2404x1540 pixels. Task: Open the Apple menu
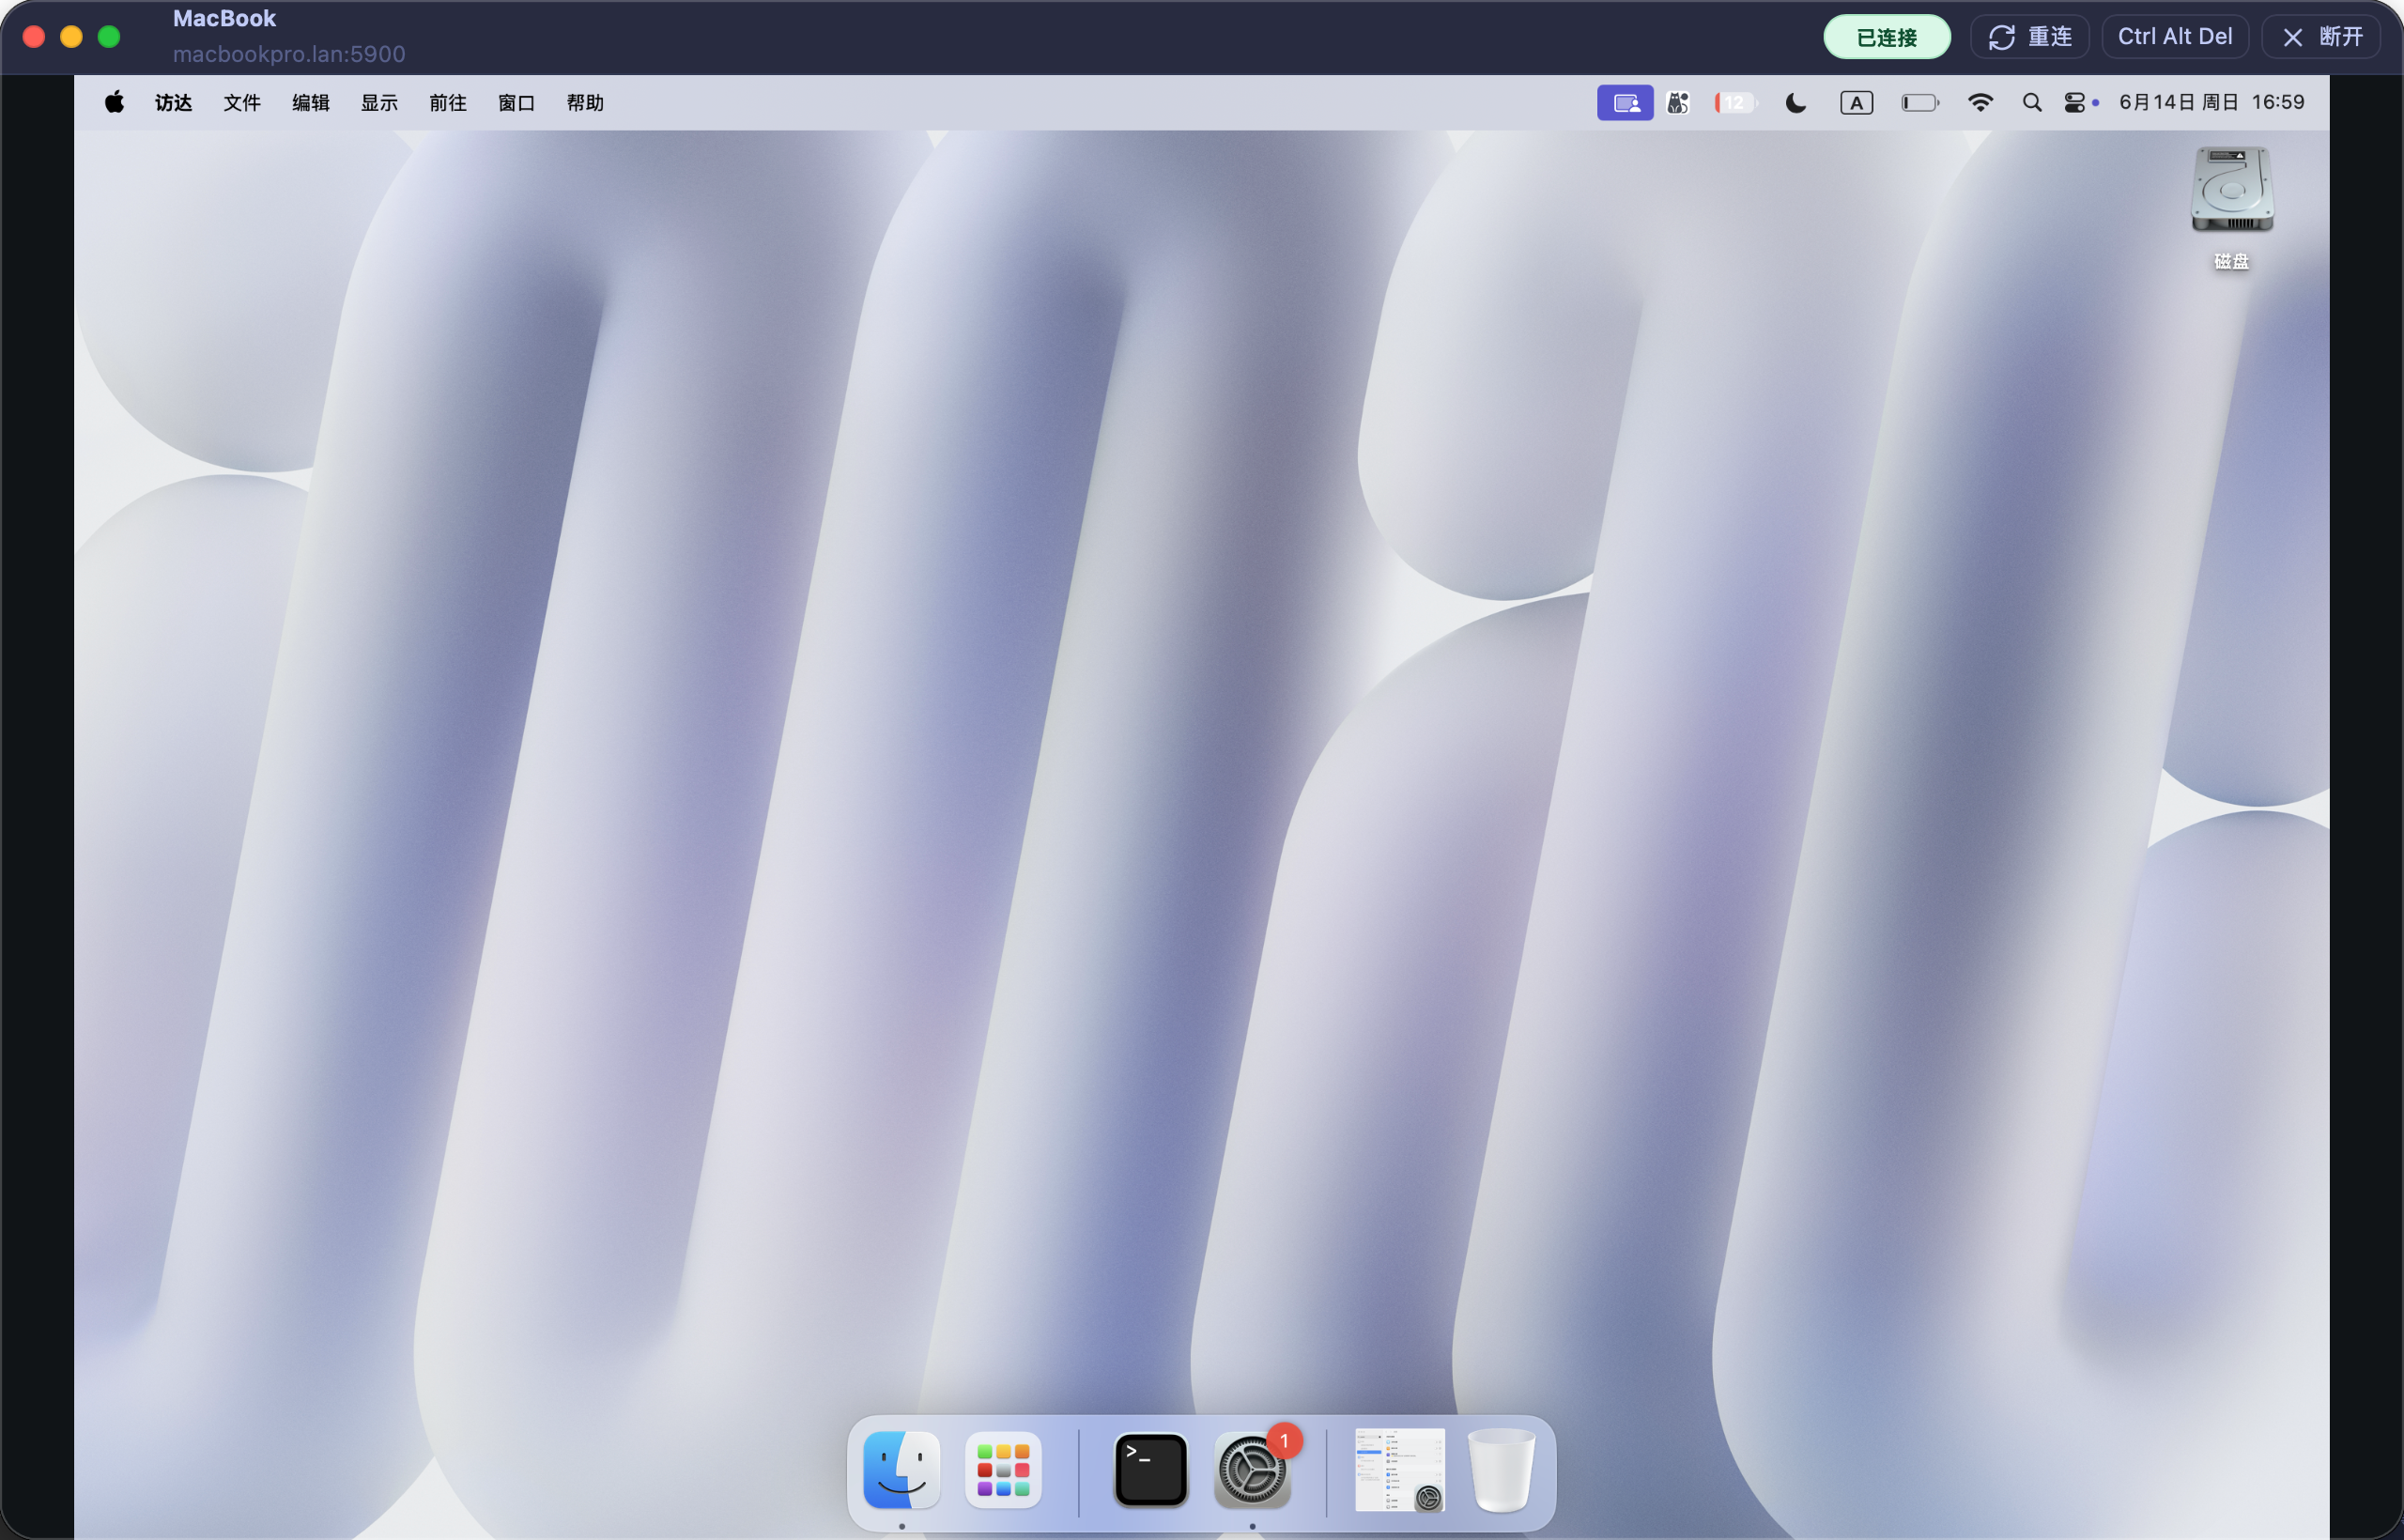click(115, 102)
